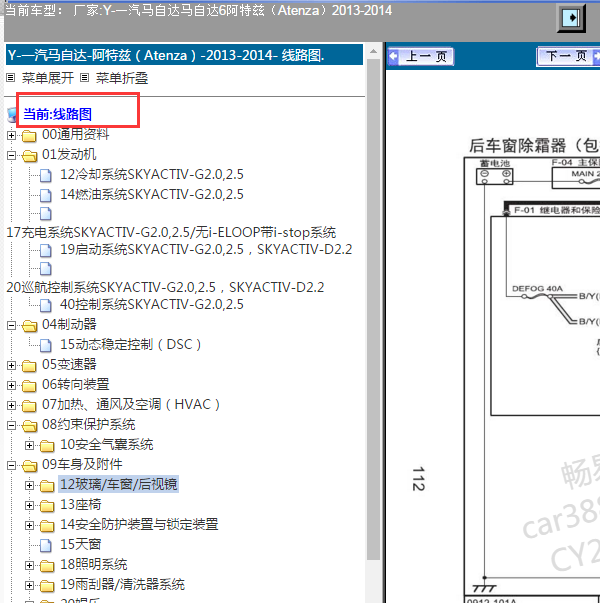Viewport: 600px width, 603px height.
Task: Expand the 14安全防护装置与锁定装置 subfolder
Action: 29,525
